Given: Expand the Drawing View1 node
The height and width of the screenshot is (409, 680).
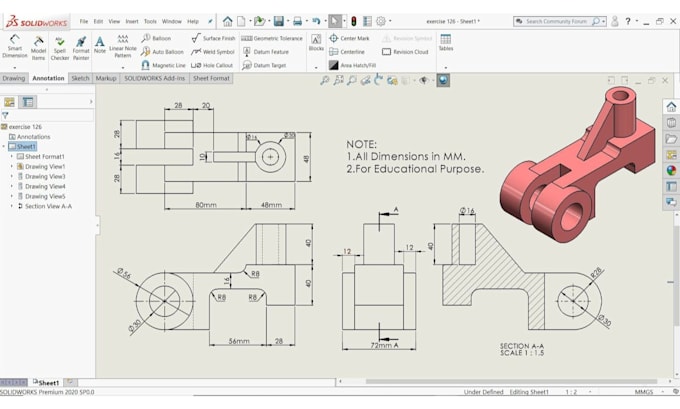Looking at the screenshot, I should [x=12, y=167].
